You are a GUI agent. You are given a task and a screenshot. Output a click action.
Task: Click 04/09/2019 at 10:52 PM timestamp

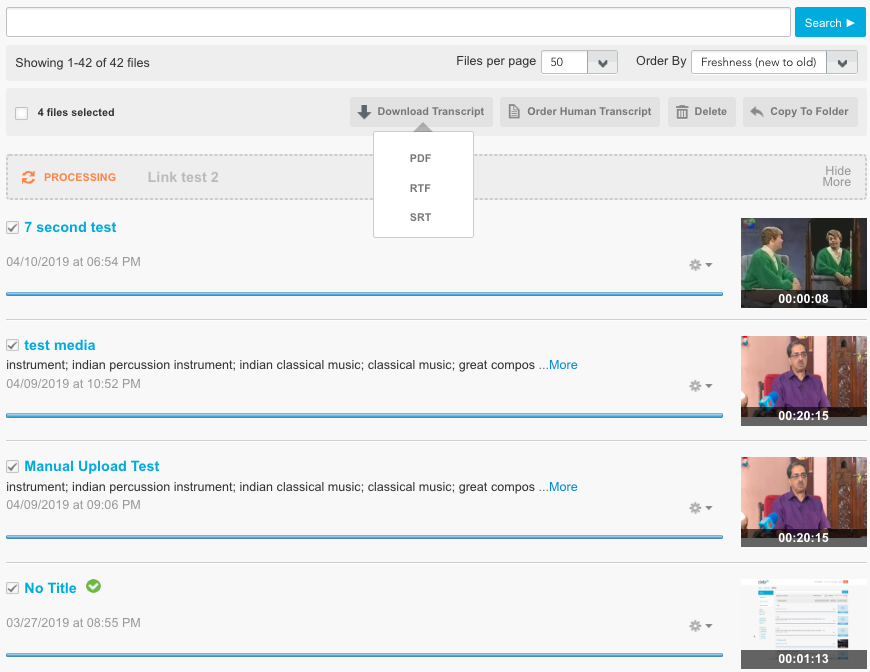click(73, 384)
